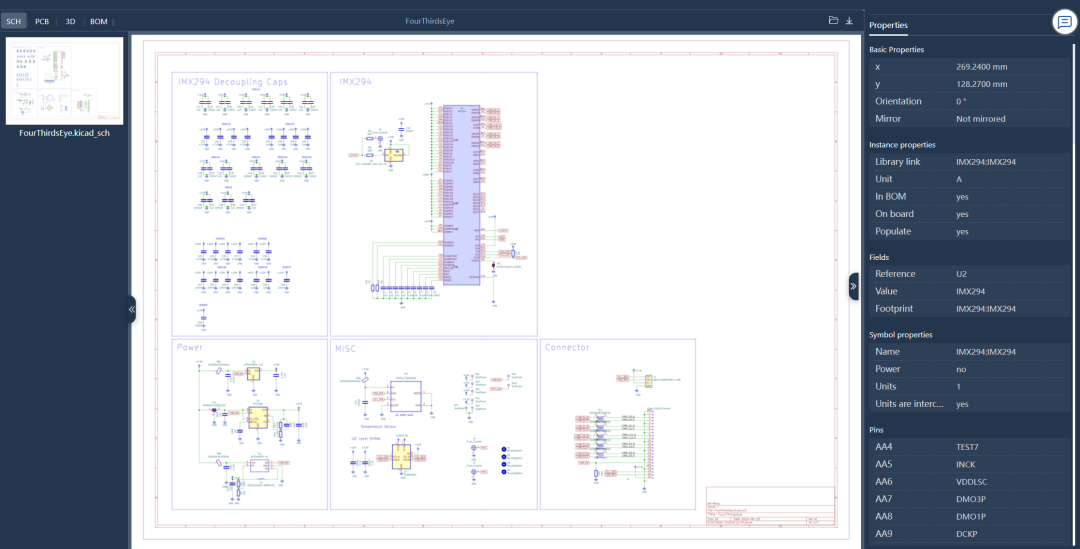Image resolution: width=1080 pixels, height=549 pixels.
Task: Click the Connector section title in schematic
Action: [x=567, y=347]
